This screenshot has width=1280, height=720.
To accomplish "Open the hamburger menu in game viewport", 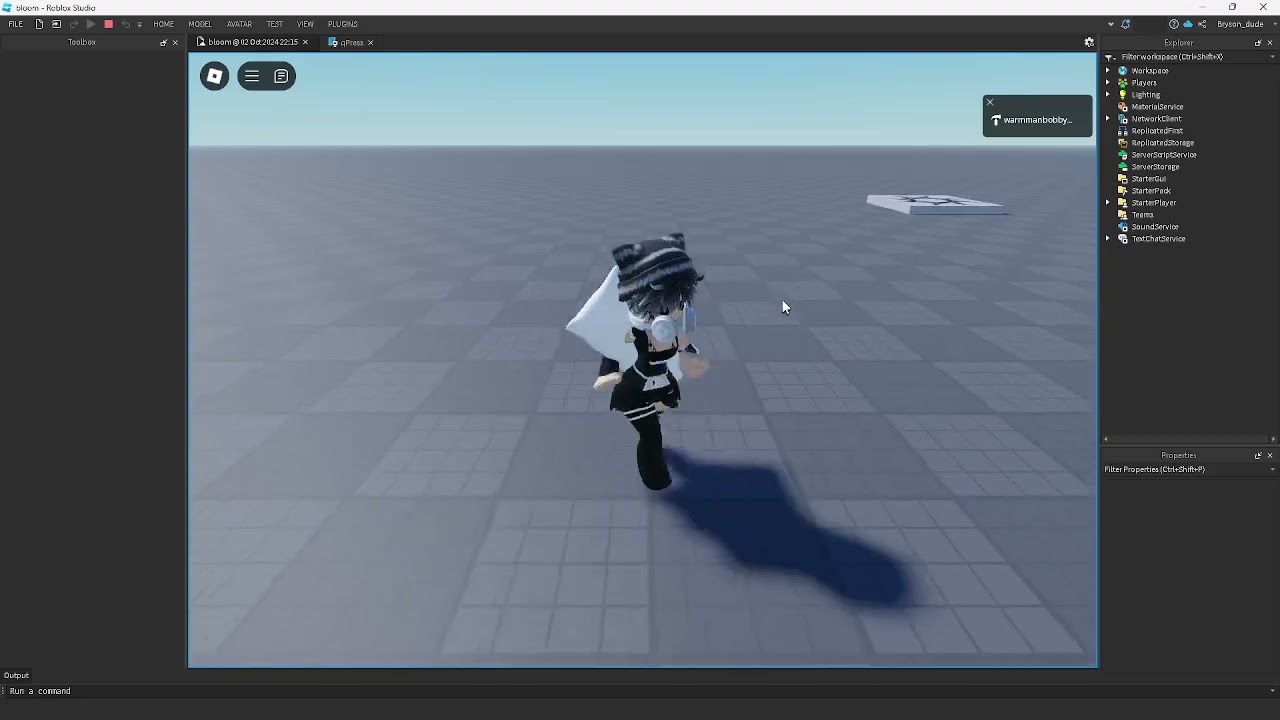I will [x=252, y=76].
